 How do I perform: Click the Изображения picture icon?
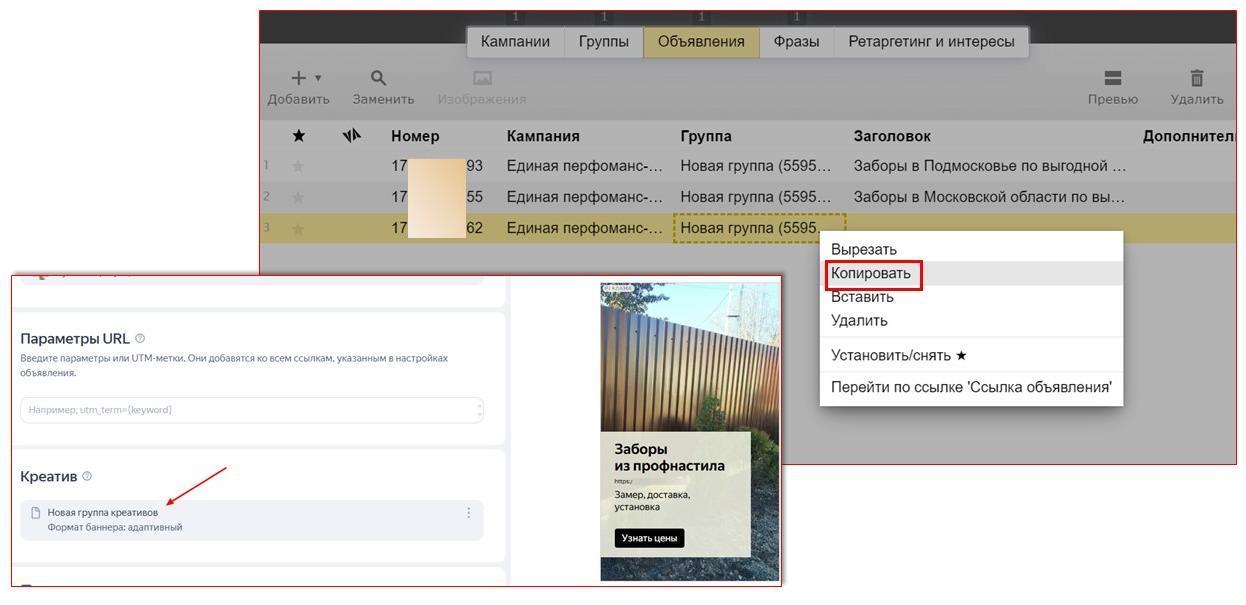pyautogui.click(x=482, y=78)
